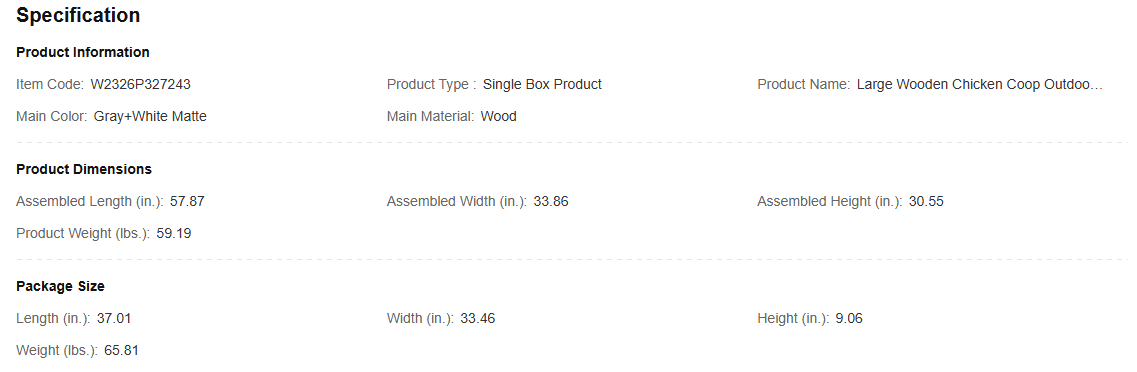
Task: Click package weight value 65.81
Action: pos(121,350)
